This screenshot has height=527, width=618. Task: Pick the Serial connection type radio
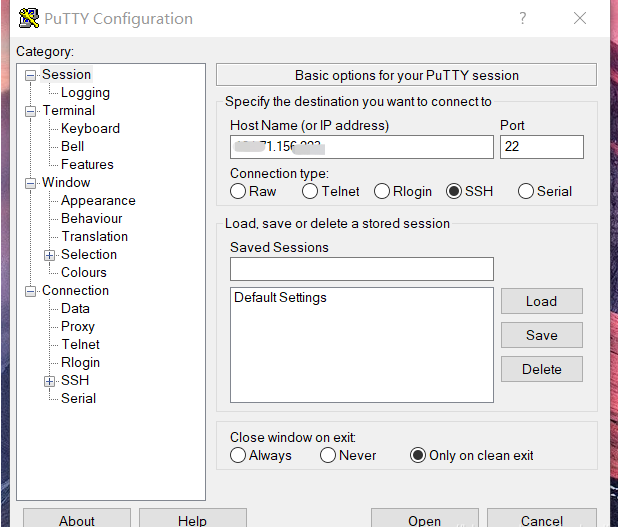pyautogui.click(x=526, y=191)
